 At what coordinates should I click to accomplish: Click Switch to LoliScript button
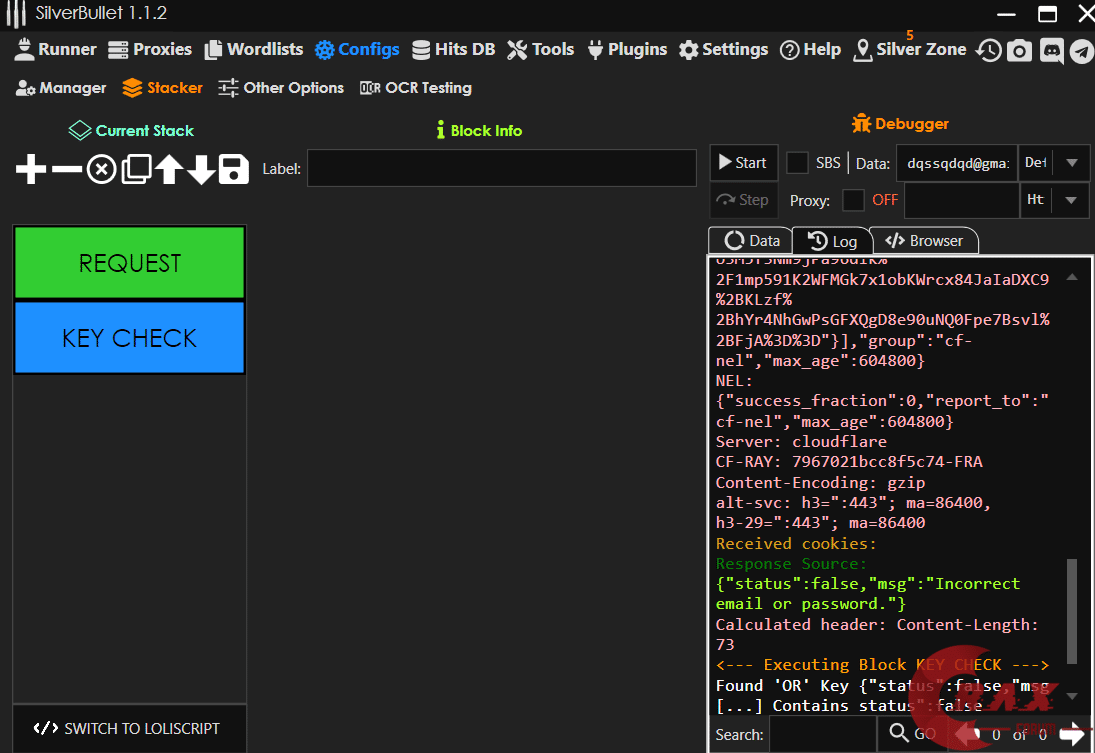tap(128, 728)
